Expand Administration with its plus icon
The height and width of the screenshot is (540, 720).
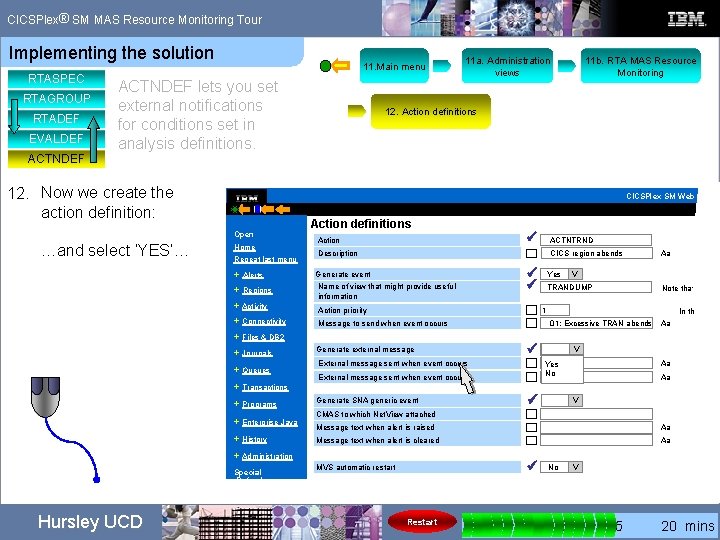(x=236, y=456)
